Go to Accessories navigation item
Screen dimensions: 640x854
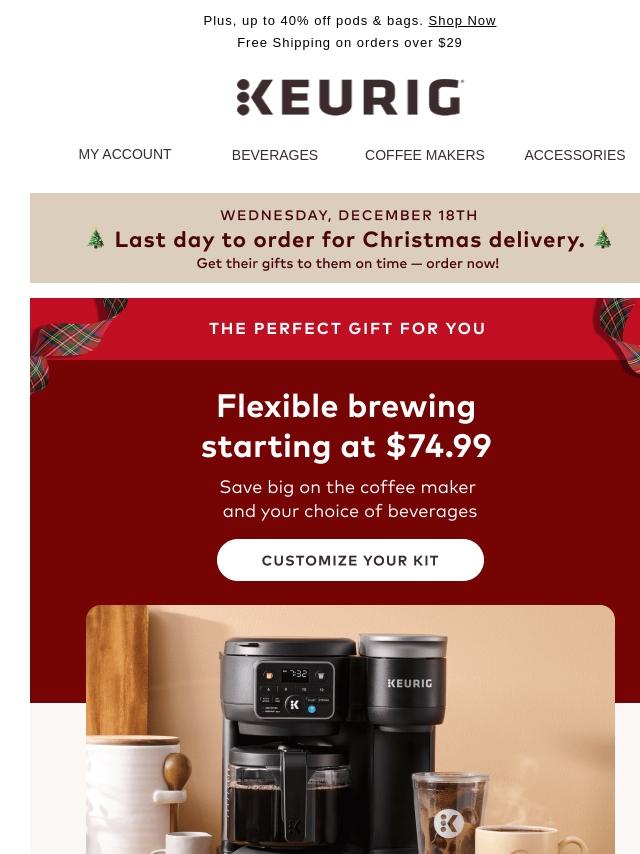(x=575, y=155)
